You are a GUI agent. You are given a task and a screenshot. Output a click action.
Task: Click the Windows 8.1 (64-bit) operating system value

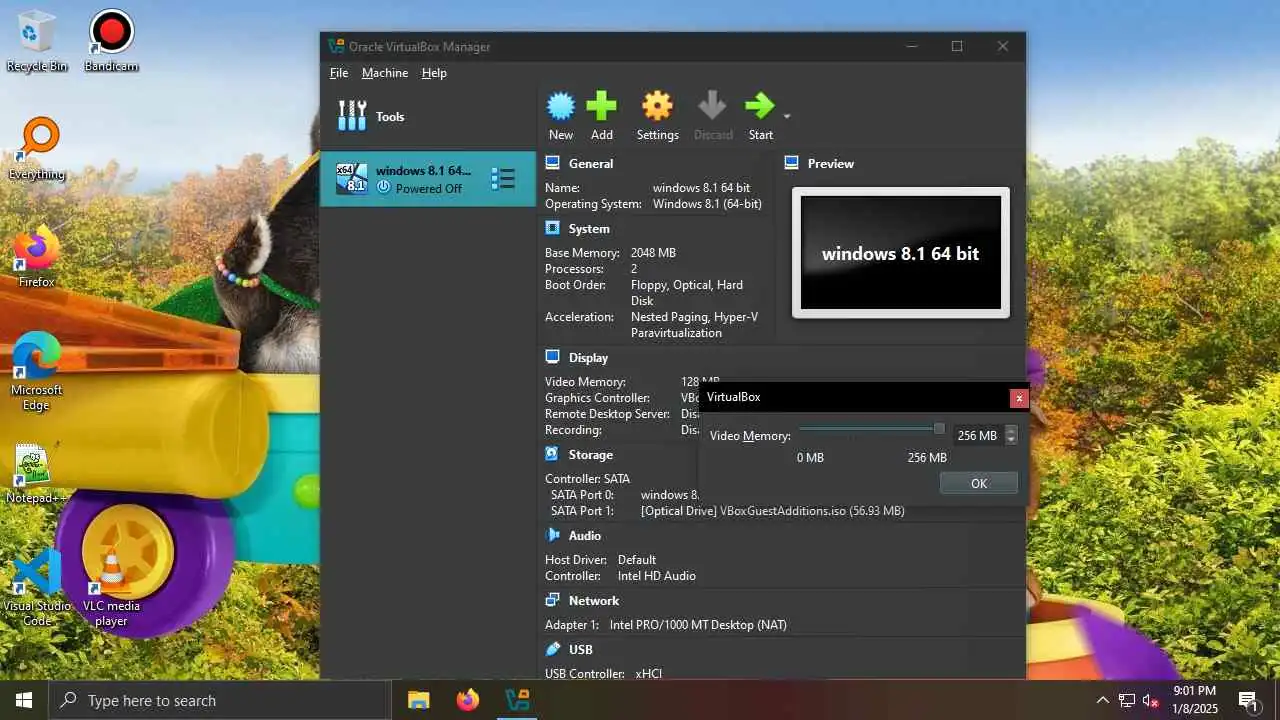coord(707,204)
